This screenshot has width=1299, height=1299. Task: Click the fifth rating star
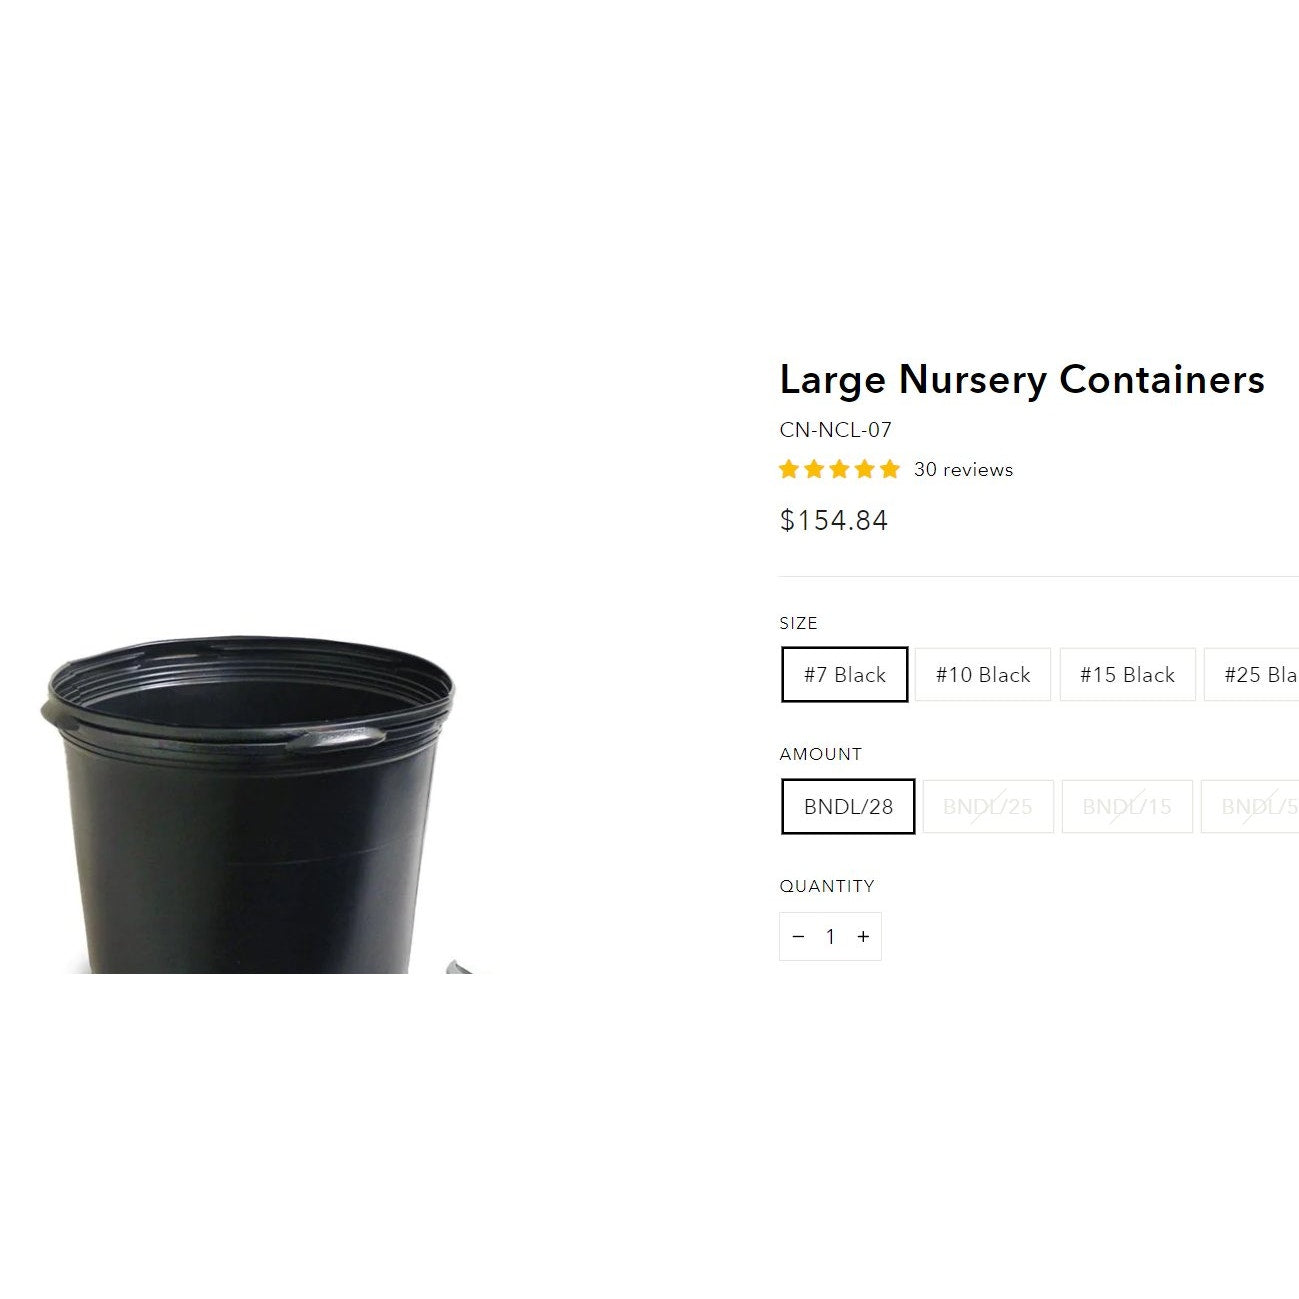pyautogui.click(x=890, y=469)
